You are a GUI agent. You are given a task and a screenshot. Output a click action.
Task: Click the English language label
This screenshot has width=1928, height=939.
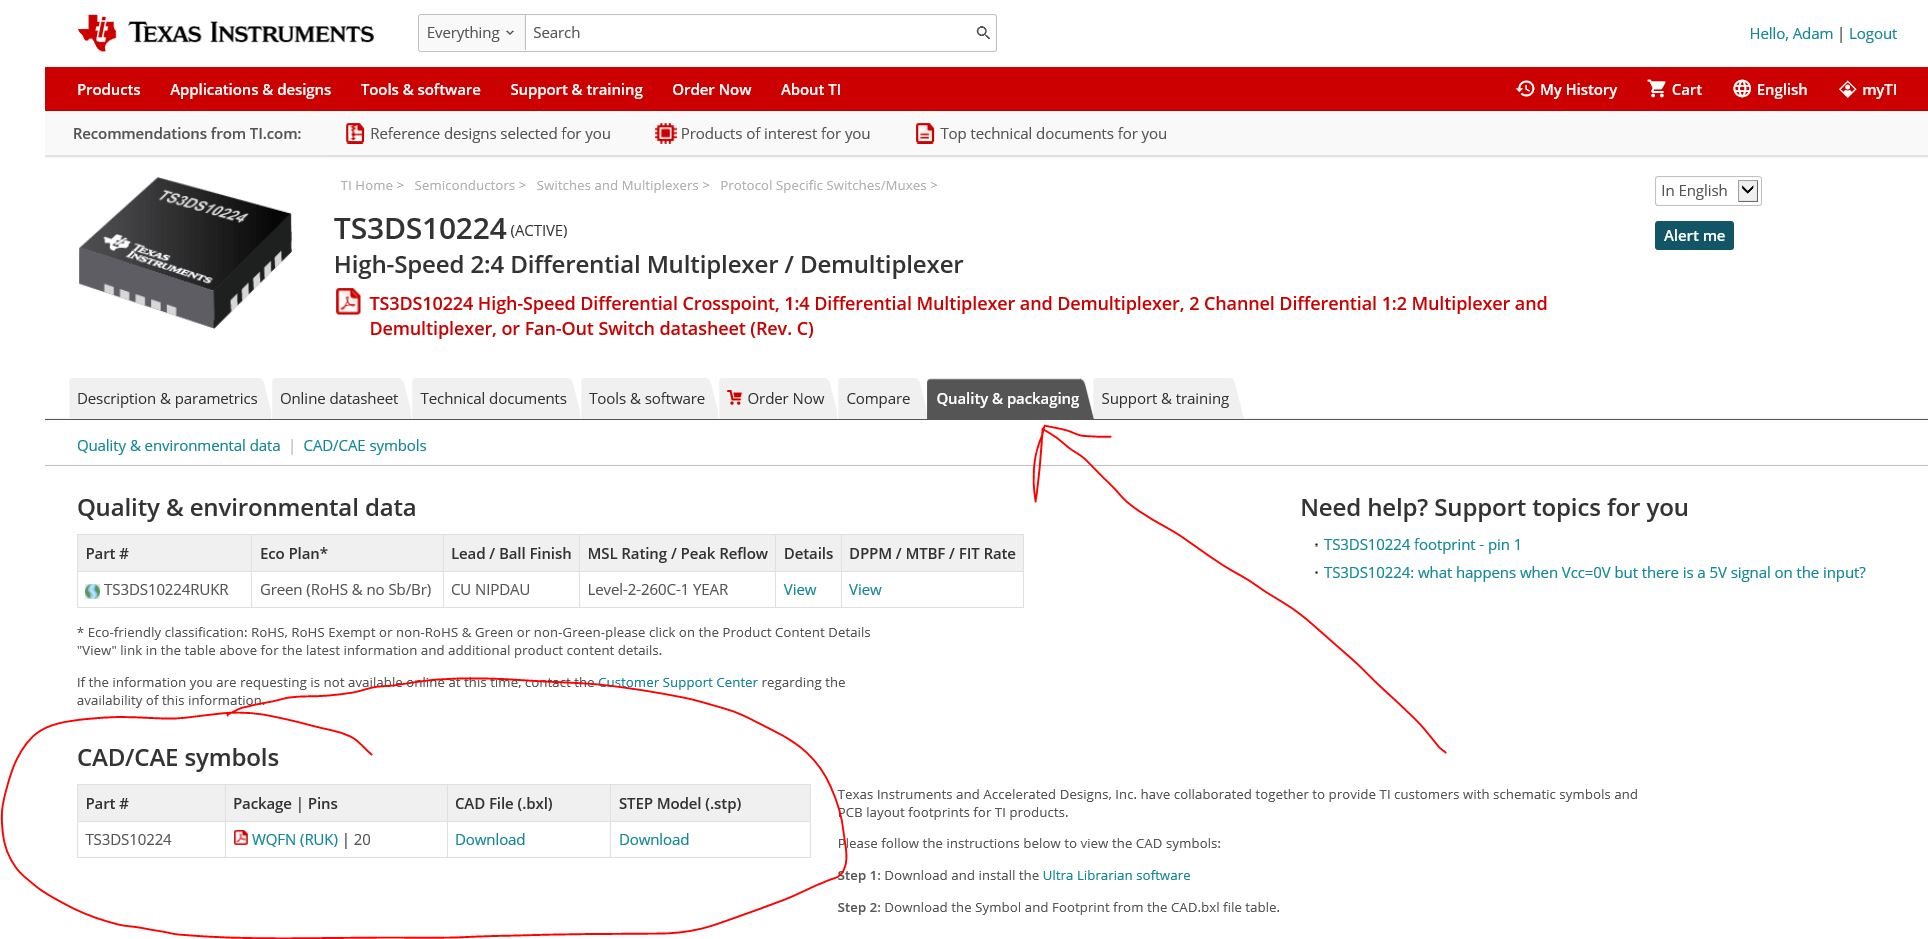[1782, 89]
